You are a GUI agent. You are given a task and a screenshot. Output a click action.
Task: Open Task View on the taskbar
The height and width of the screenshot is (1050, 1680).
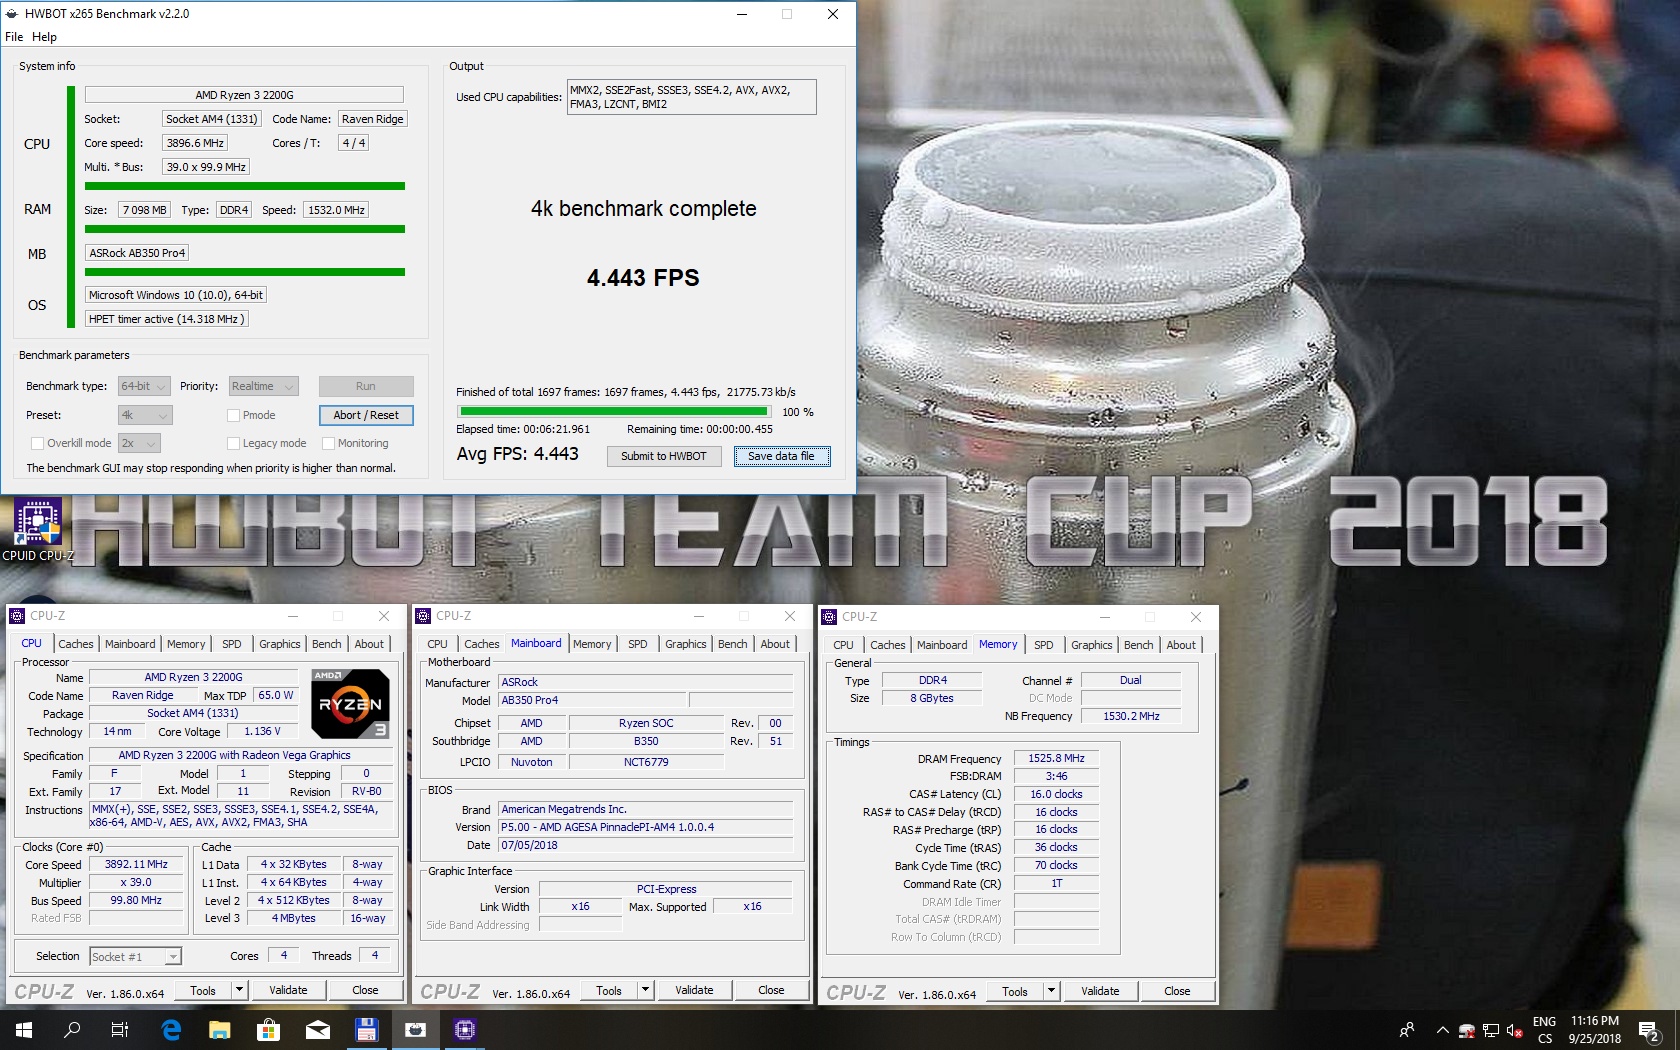pos(120,1029)
